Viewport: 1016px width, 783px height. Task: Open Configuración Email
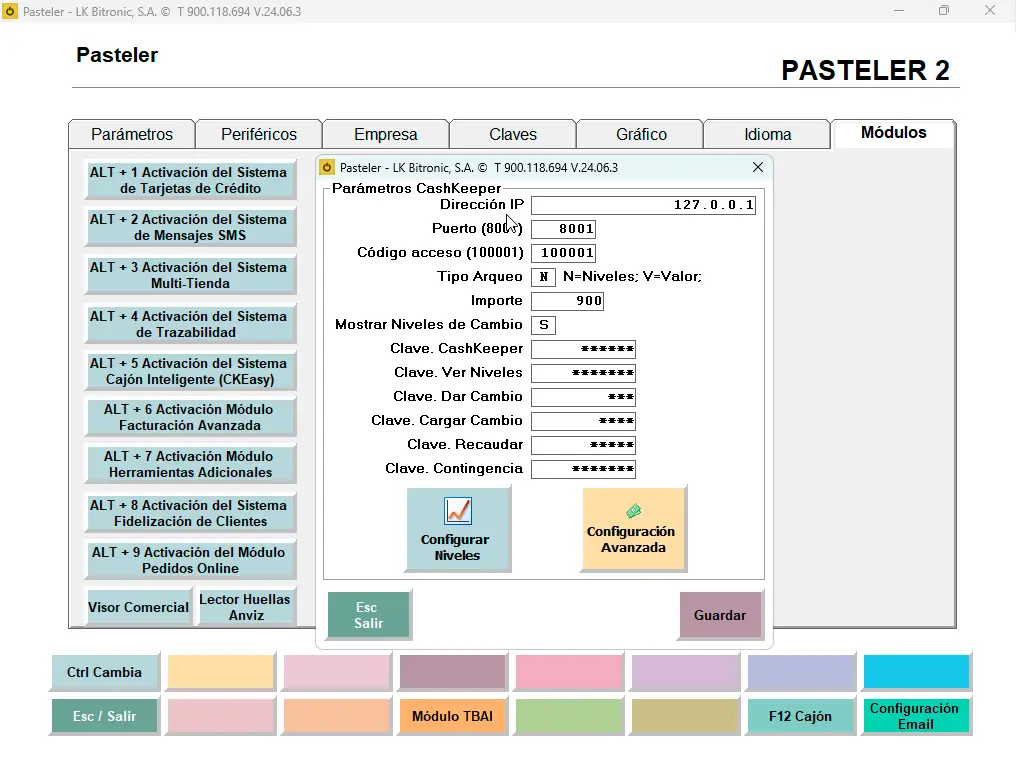pyautogui.click(x=915, y=716)
